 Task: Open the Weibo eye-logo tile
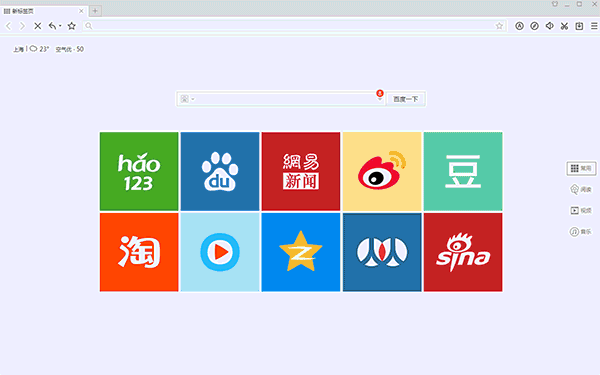[x=382, y=171]
